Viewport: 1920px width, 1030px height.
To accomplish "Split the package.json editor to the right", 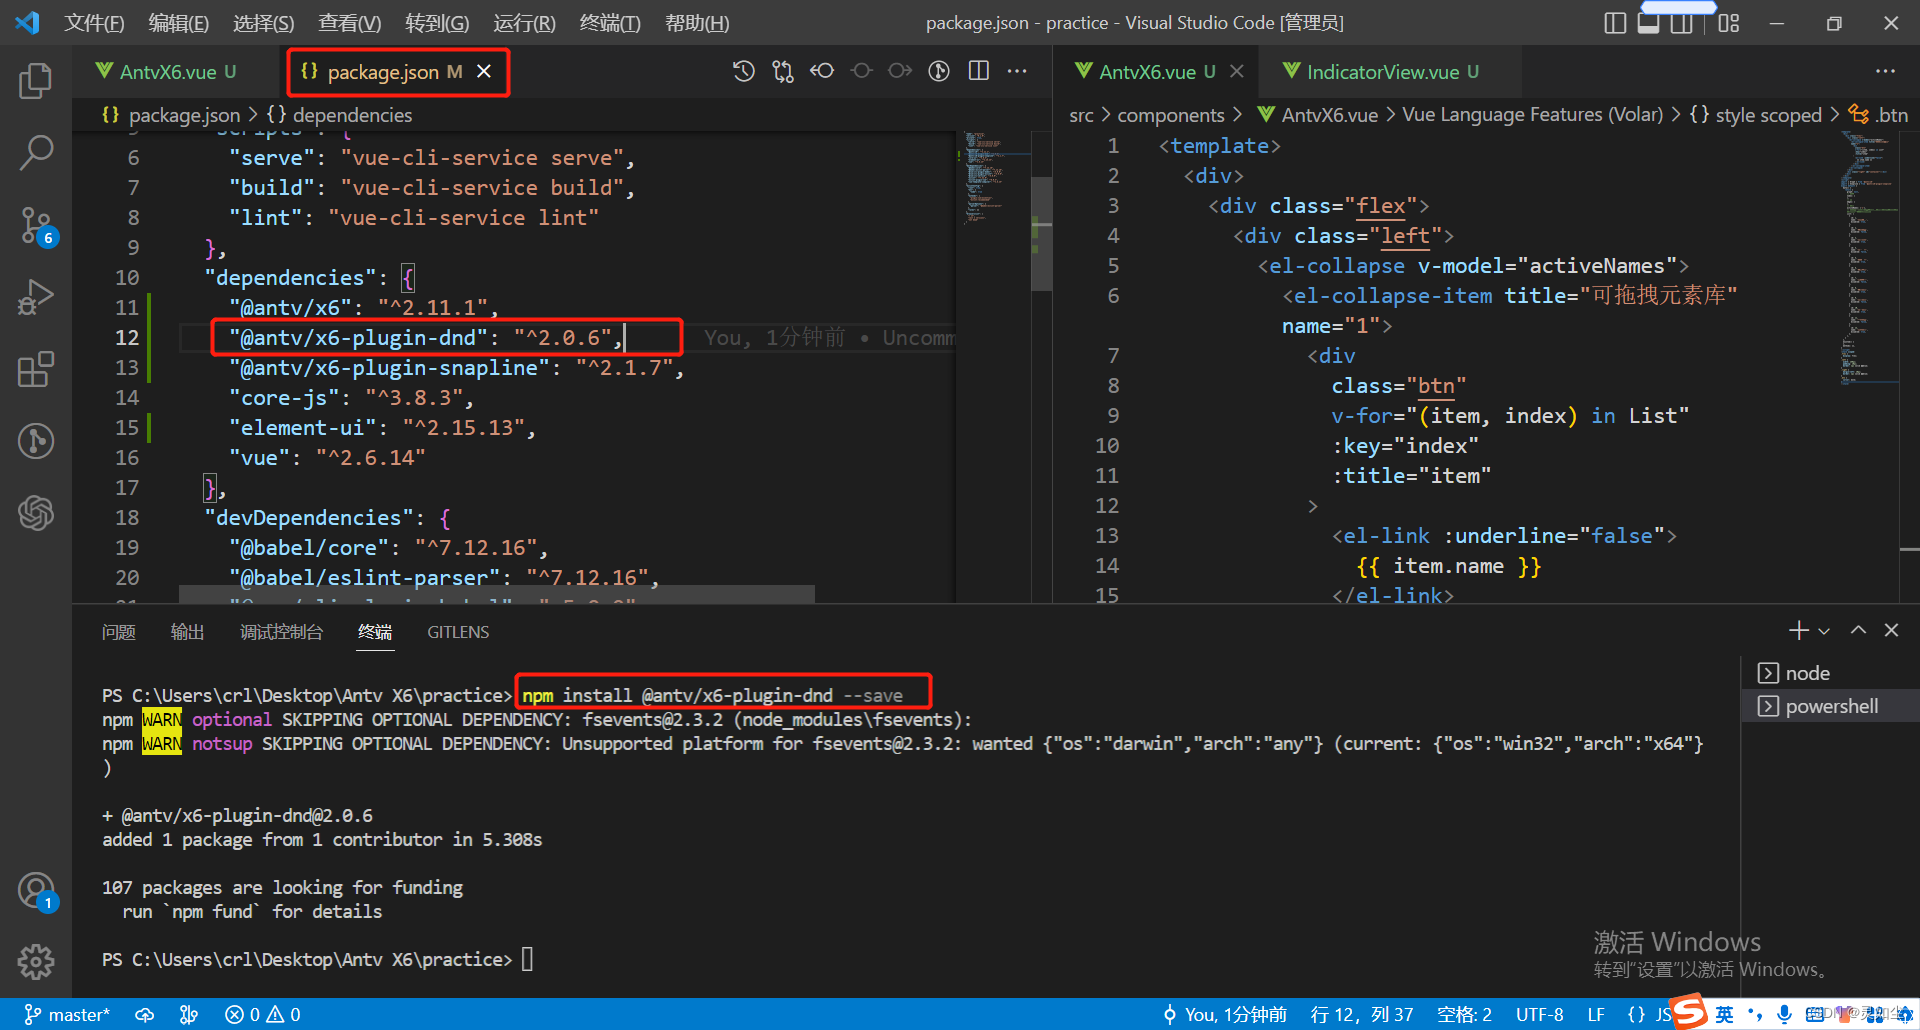I will (x=979, y=71).
